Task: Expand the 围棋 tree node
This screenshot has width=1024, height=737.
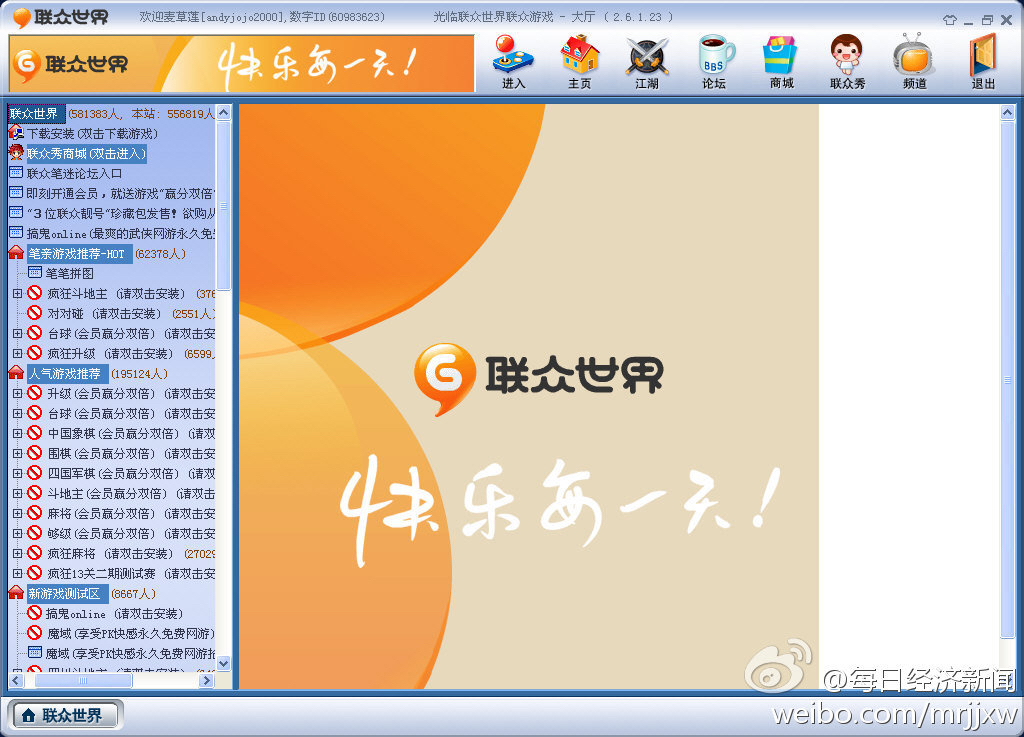Action: [x=18, y=453]
